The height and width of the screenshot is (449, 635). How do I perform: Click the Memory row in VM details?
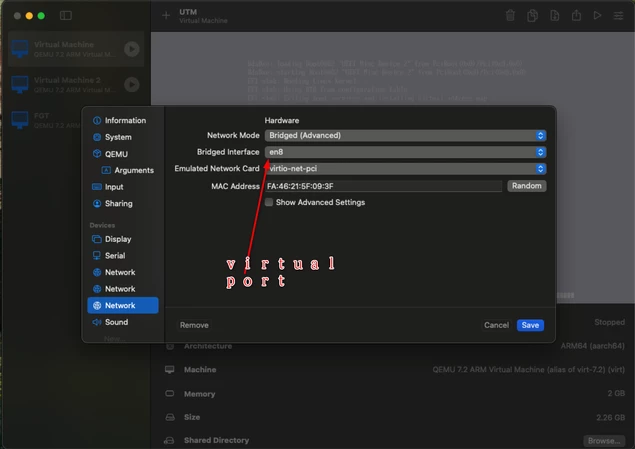[395, 394]
